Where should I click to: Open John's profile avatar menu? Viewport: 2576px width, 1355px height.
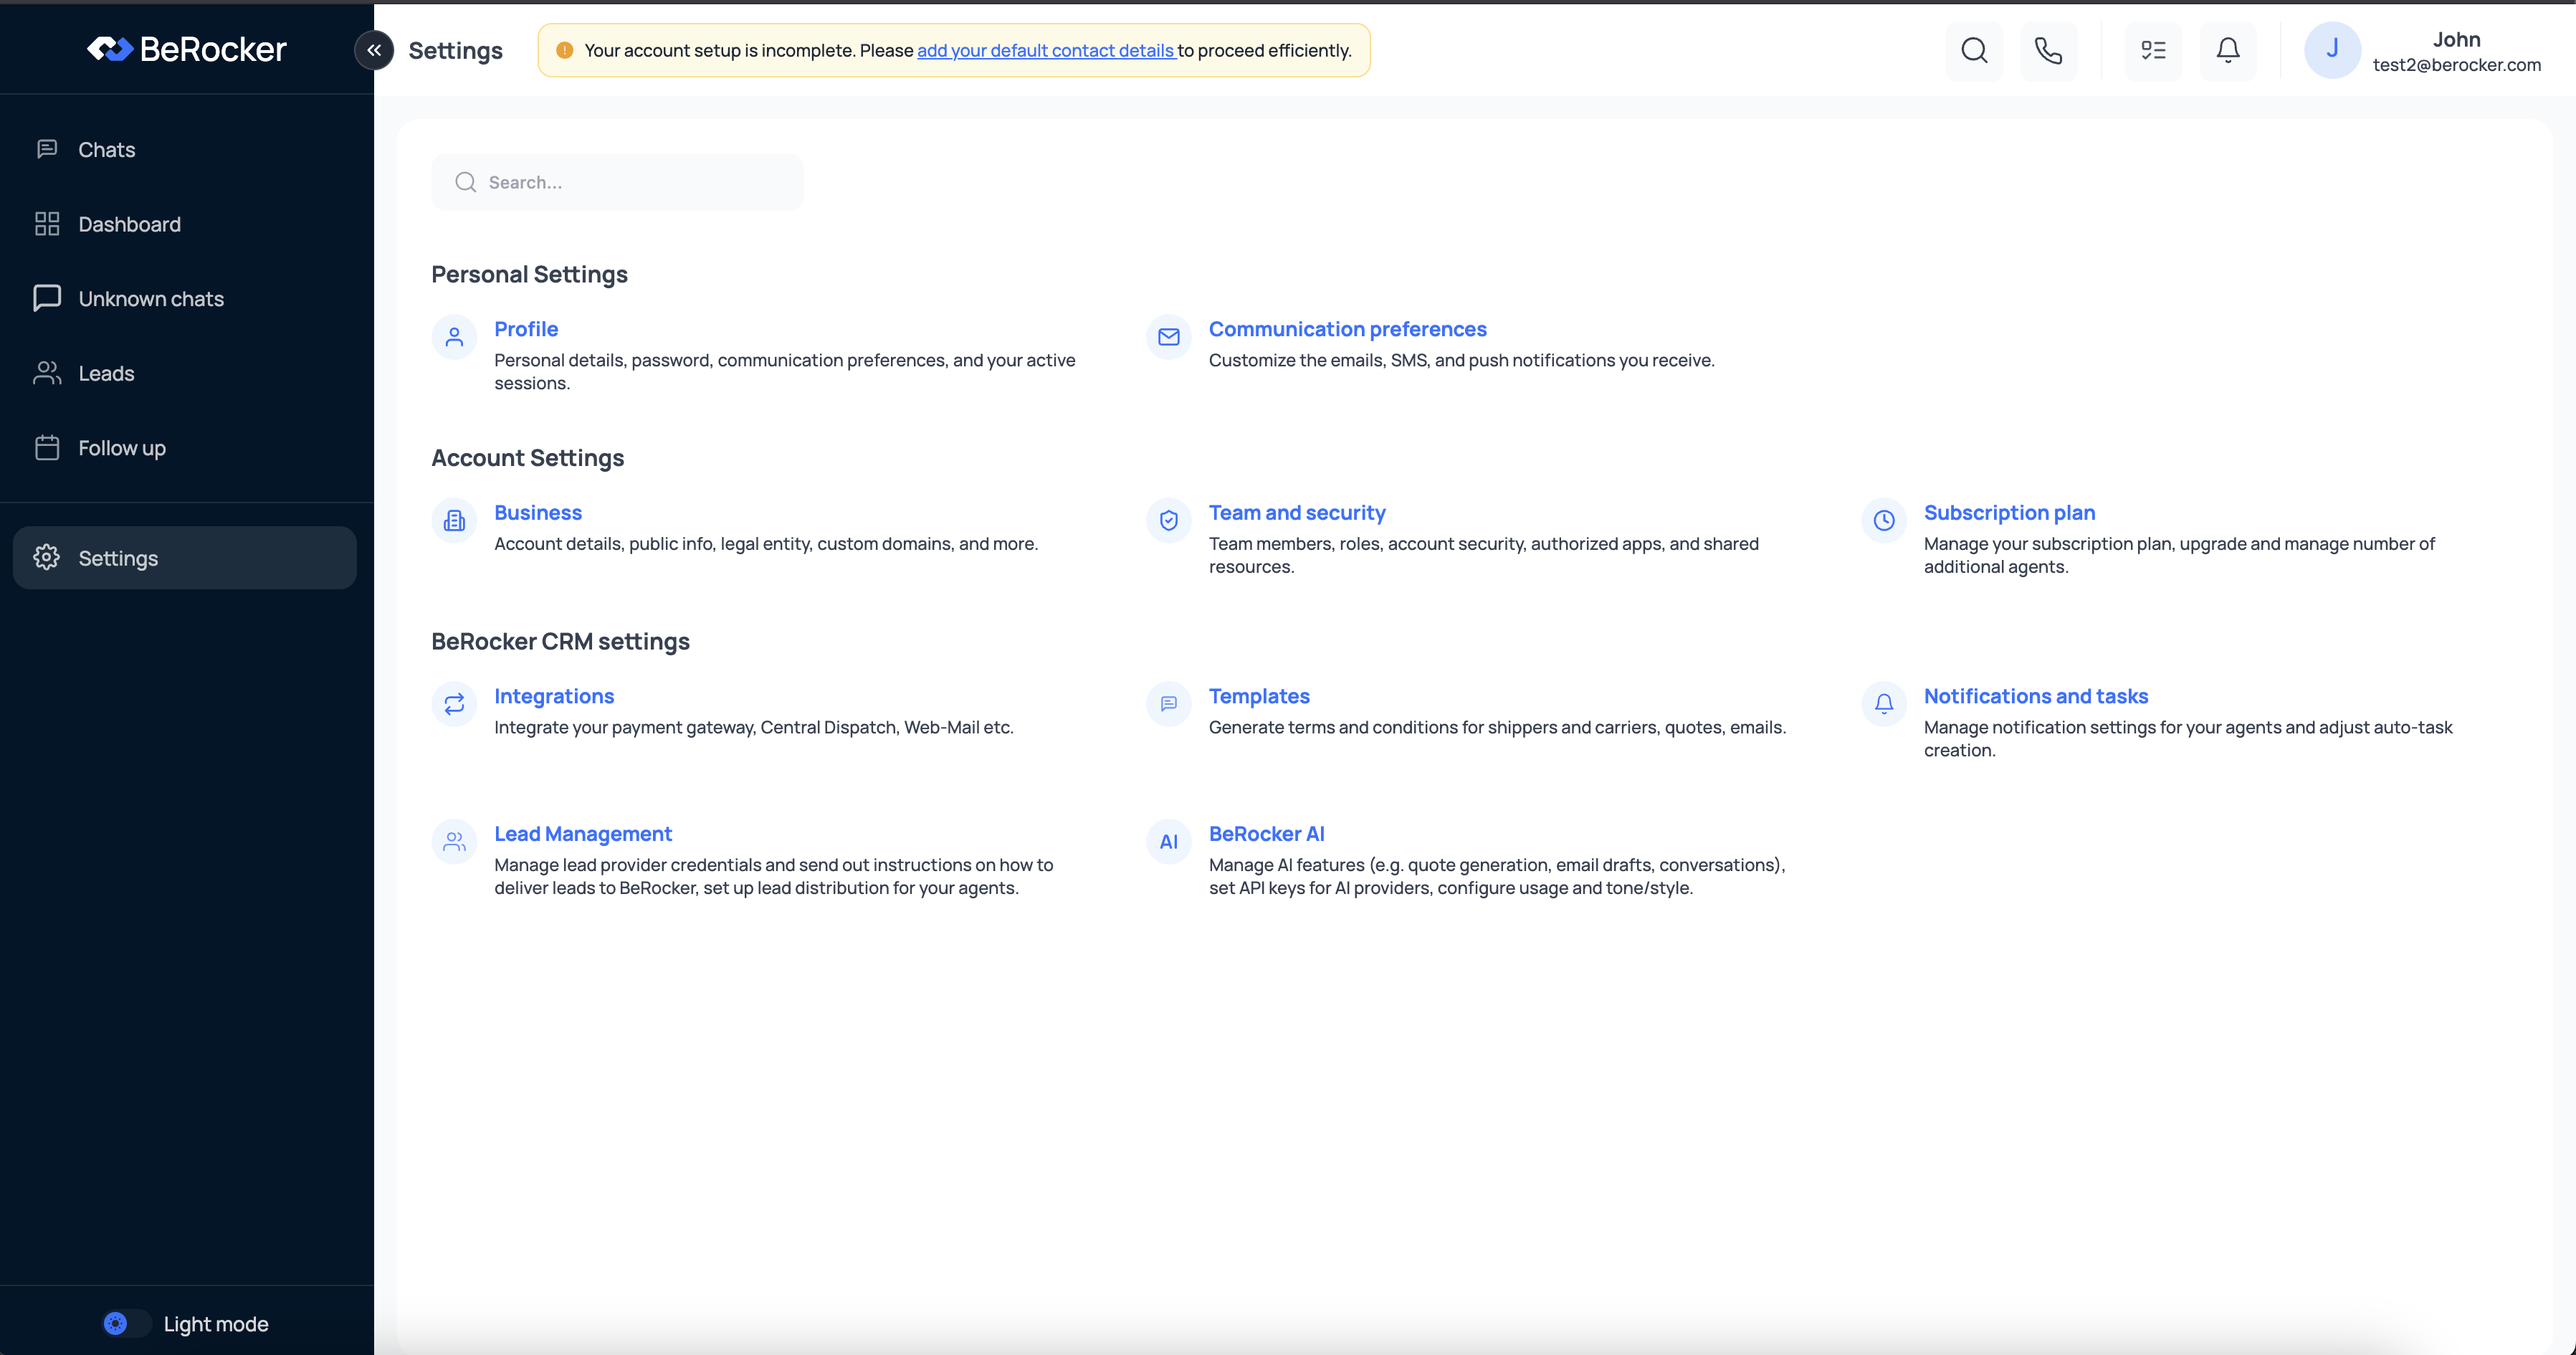(x=2333, y=50)
